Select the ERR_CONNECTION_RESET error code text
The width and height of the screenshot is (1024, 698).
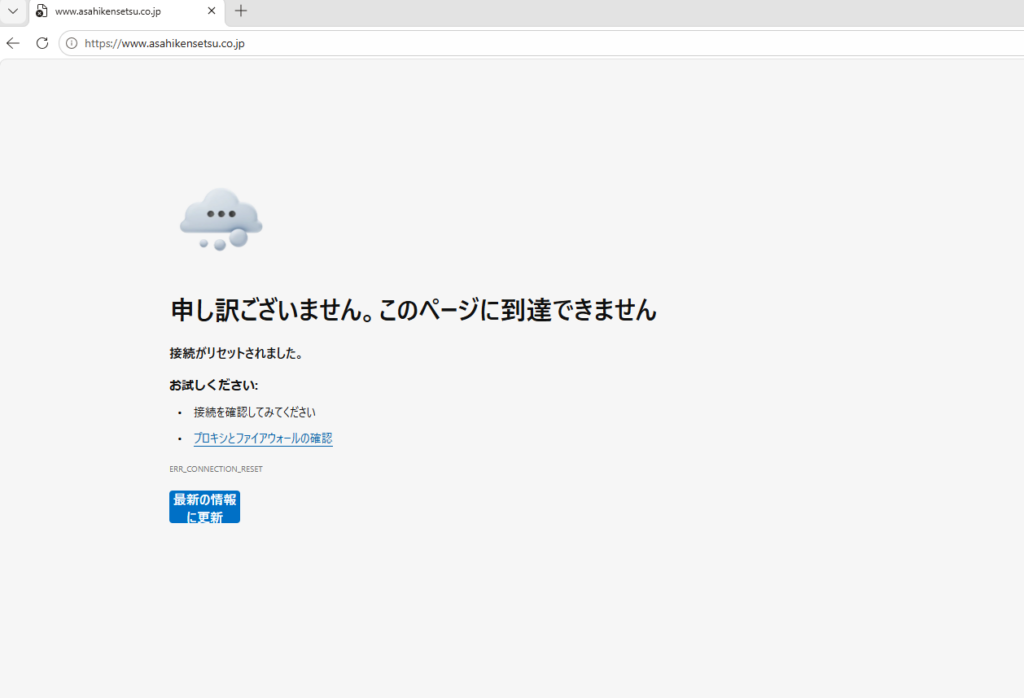pyautogui.click(x=216, y=469)
